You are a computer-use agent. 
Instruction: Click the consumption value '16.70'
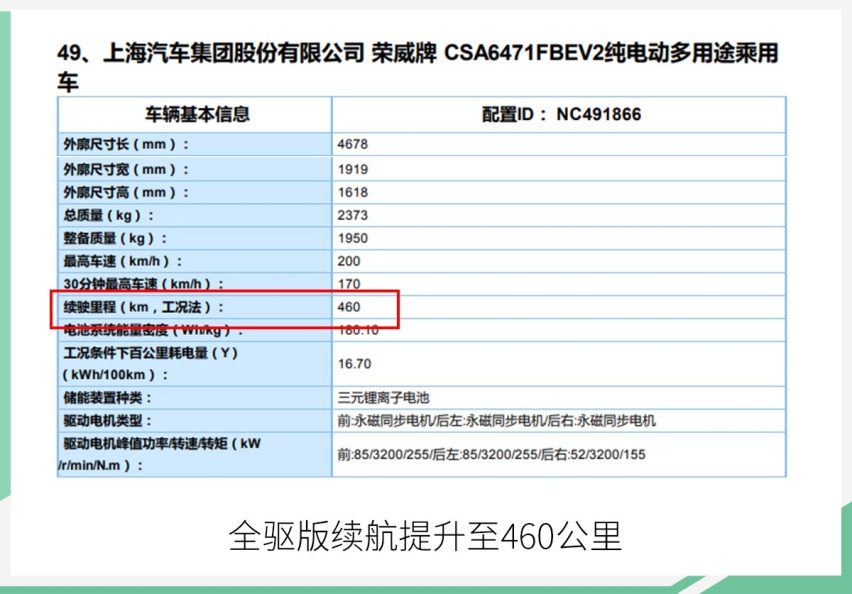point(354,364)
